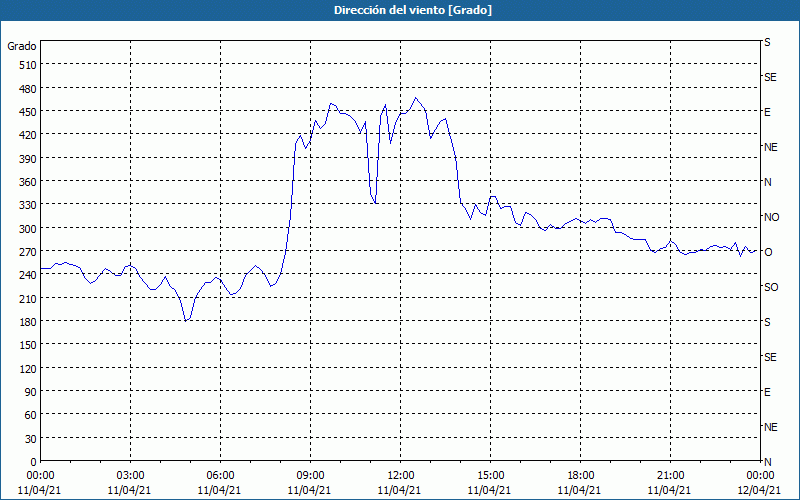Screen dimensions: 800x500
Task: Click the 30 y-axis value
Action: click(31, 439)
